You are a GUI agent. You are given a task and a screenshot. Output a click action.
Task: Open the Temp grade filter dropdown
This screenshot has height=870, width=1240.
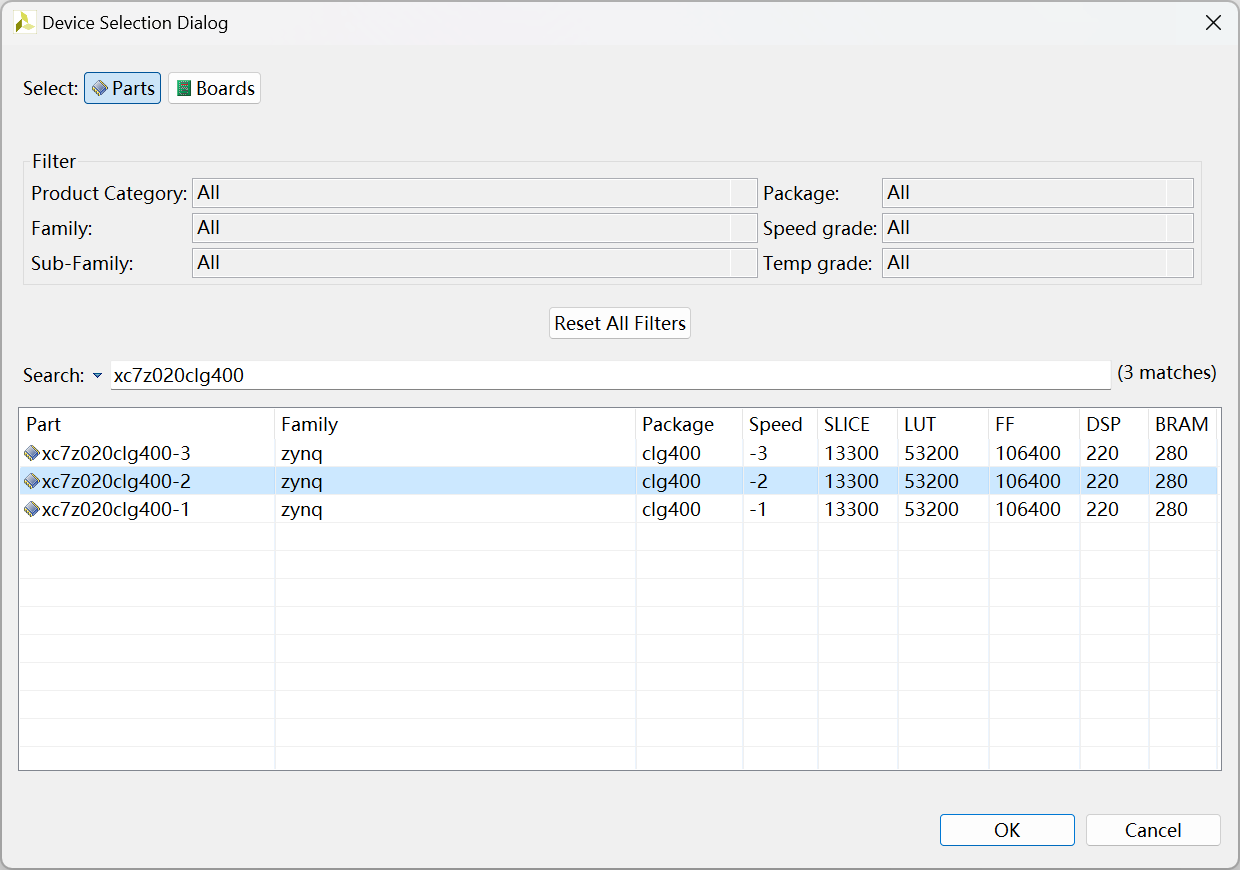[x=1038, y=263]
